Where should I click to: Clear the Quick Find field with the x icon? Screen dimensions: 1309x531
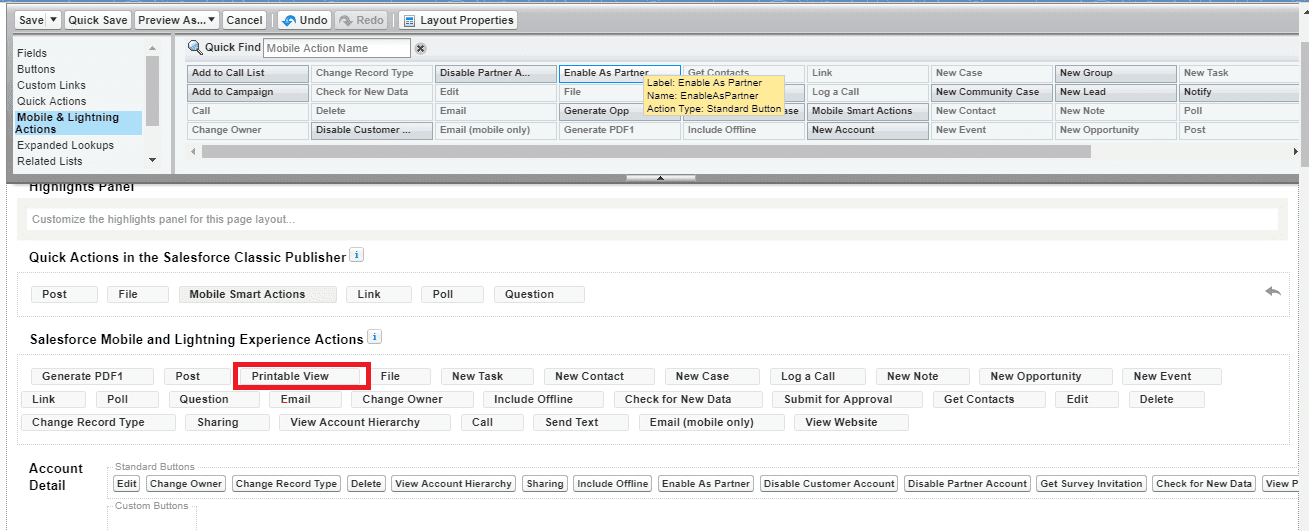(x=420, y=48)
